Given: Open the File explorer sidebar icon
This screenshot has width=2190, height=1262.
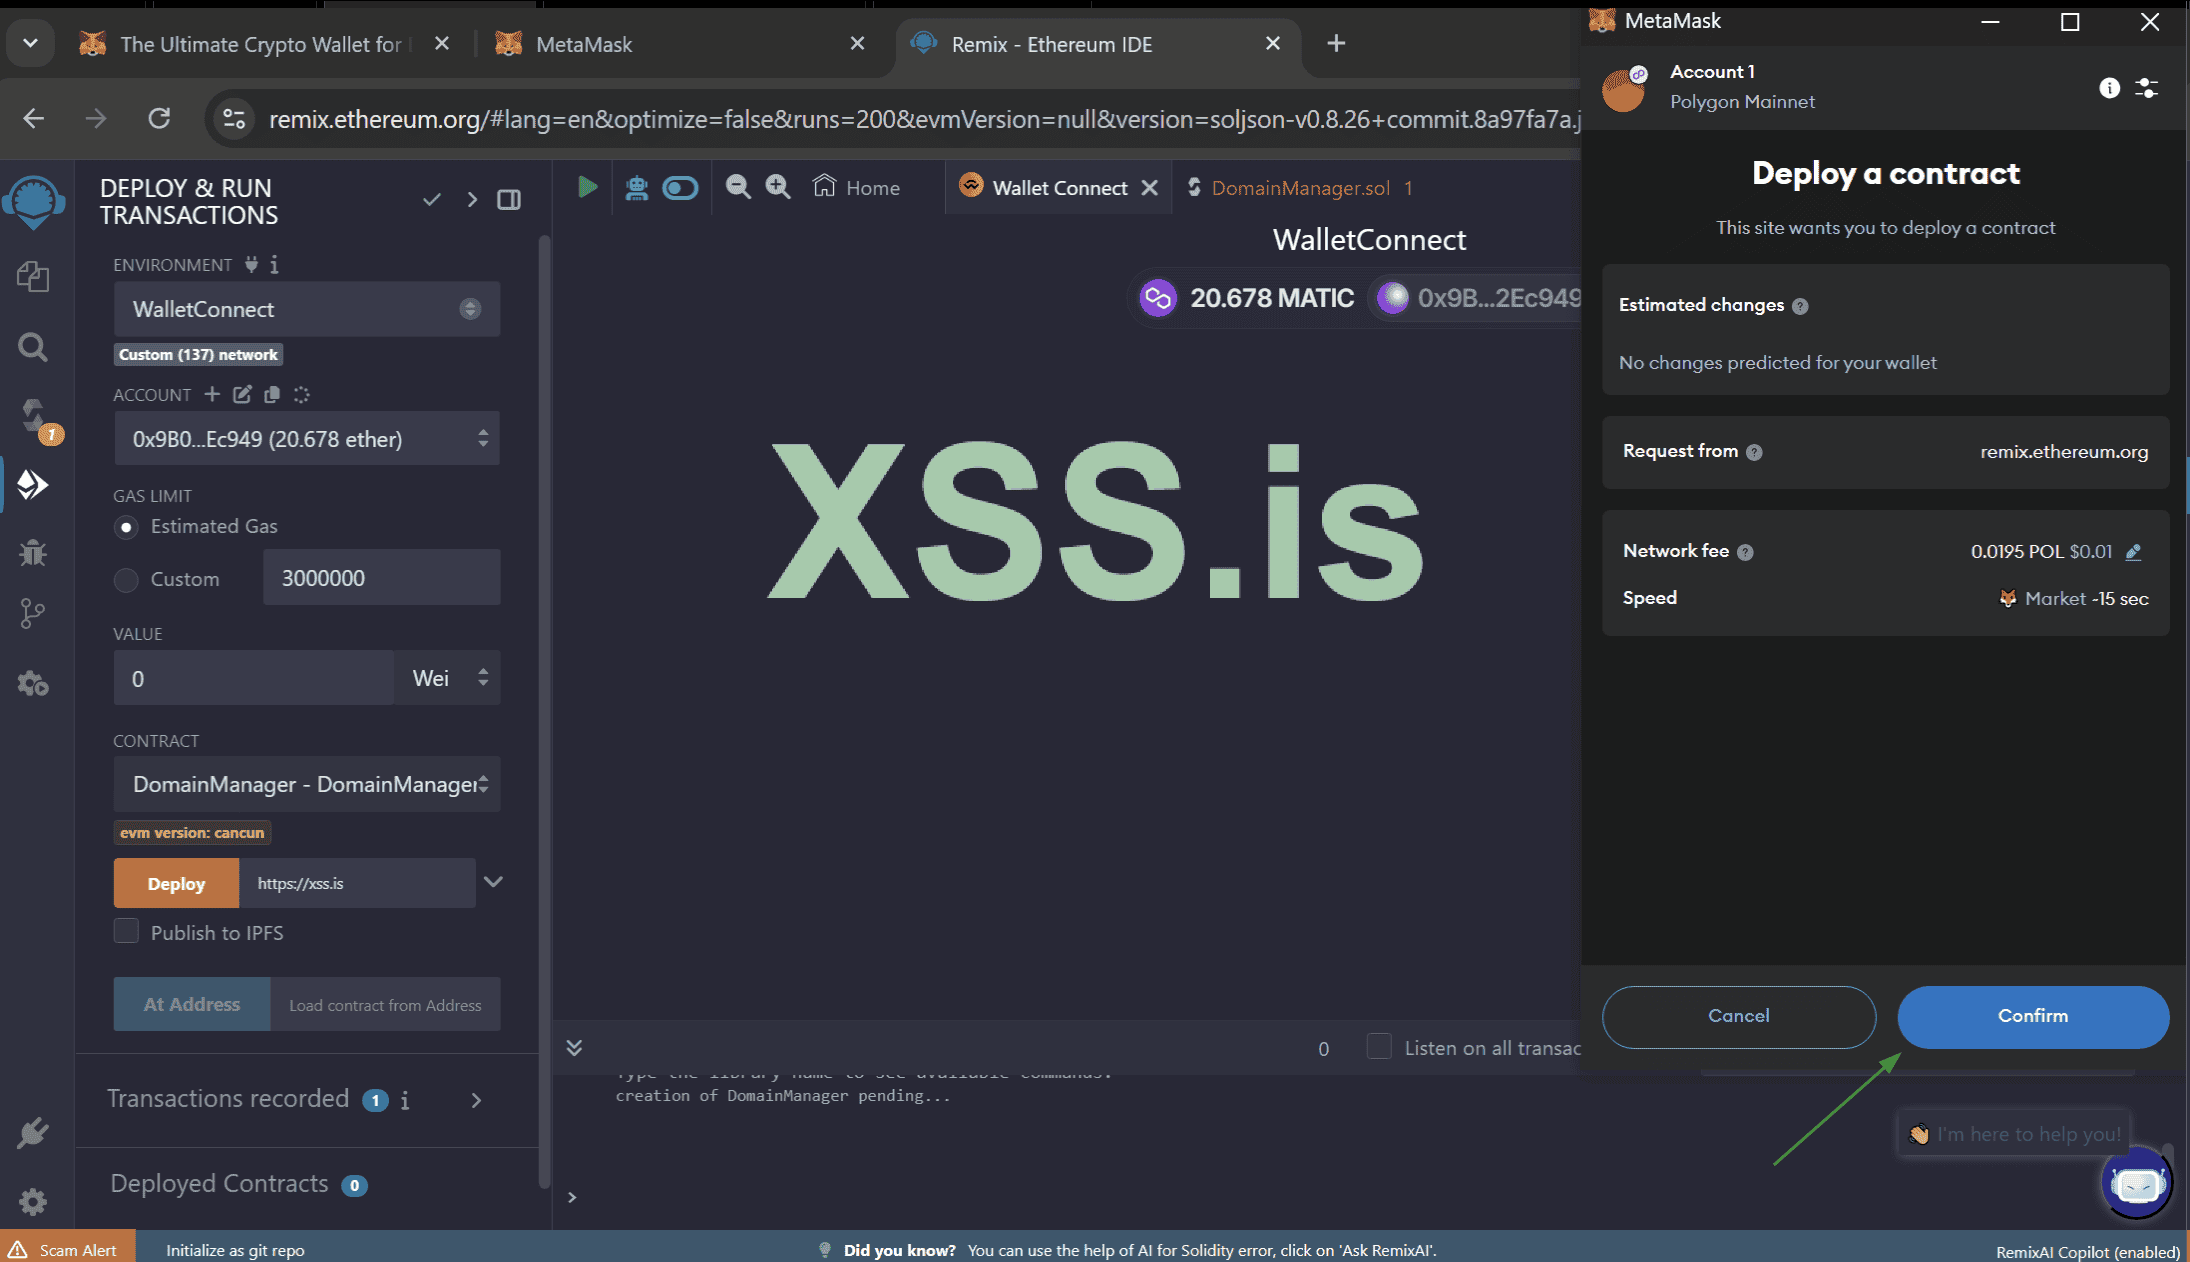Looking at the screenshot, I should point(33,277).
